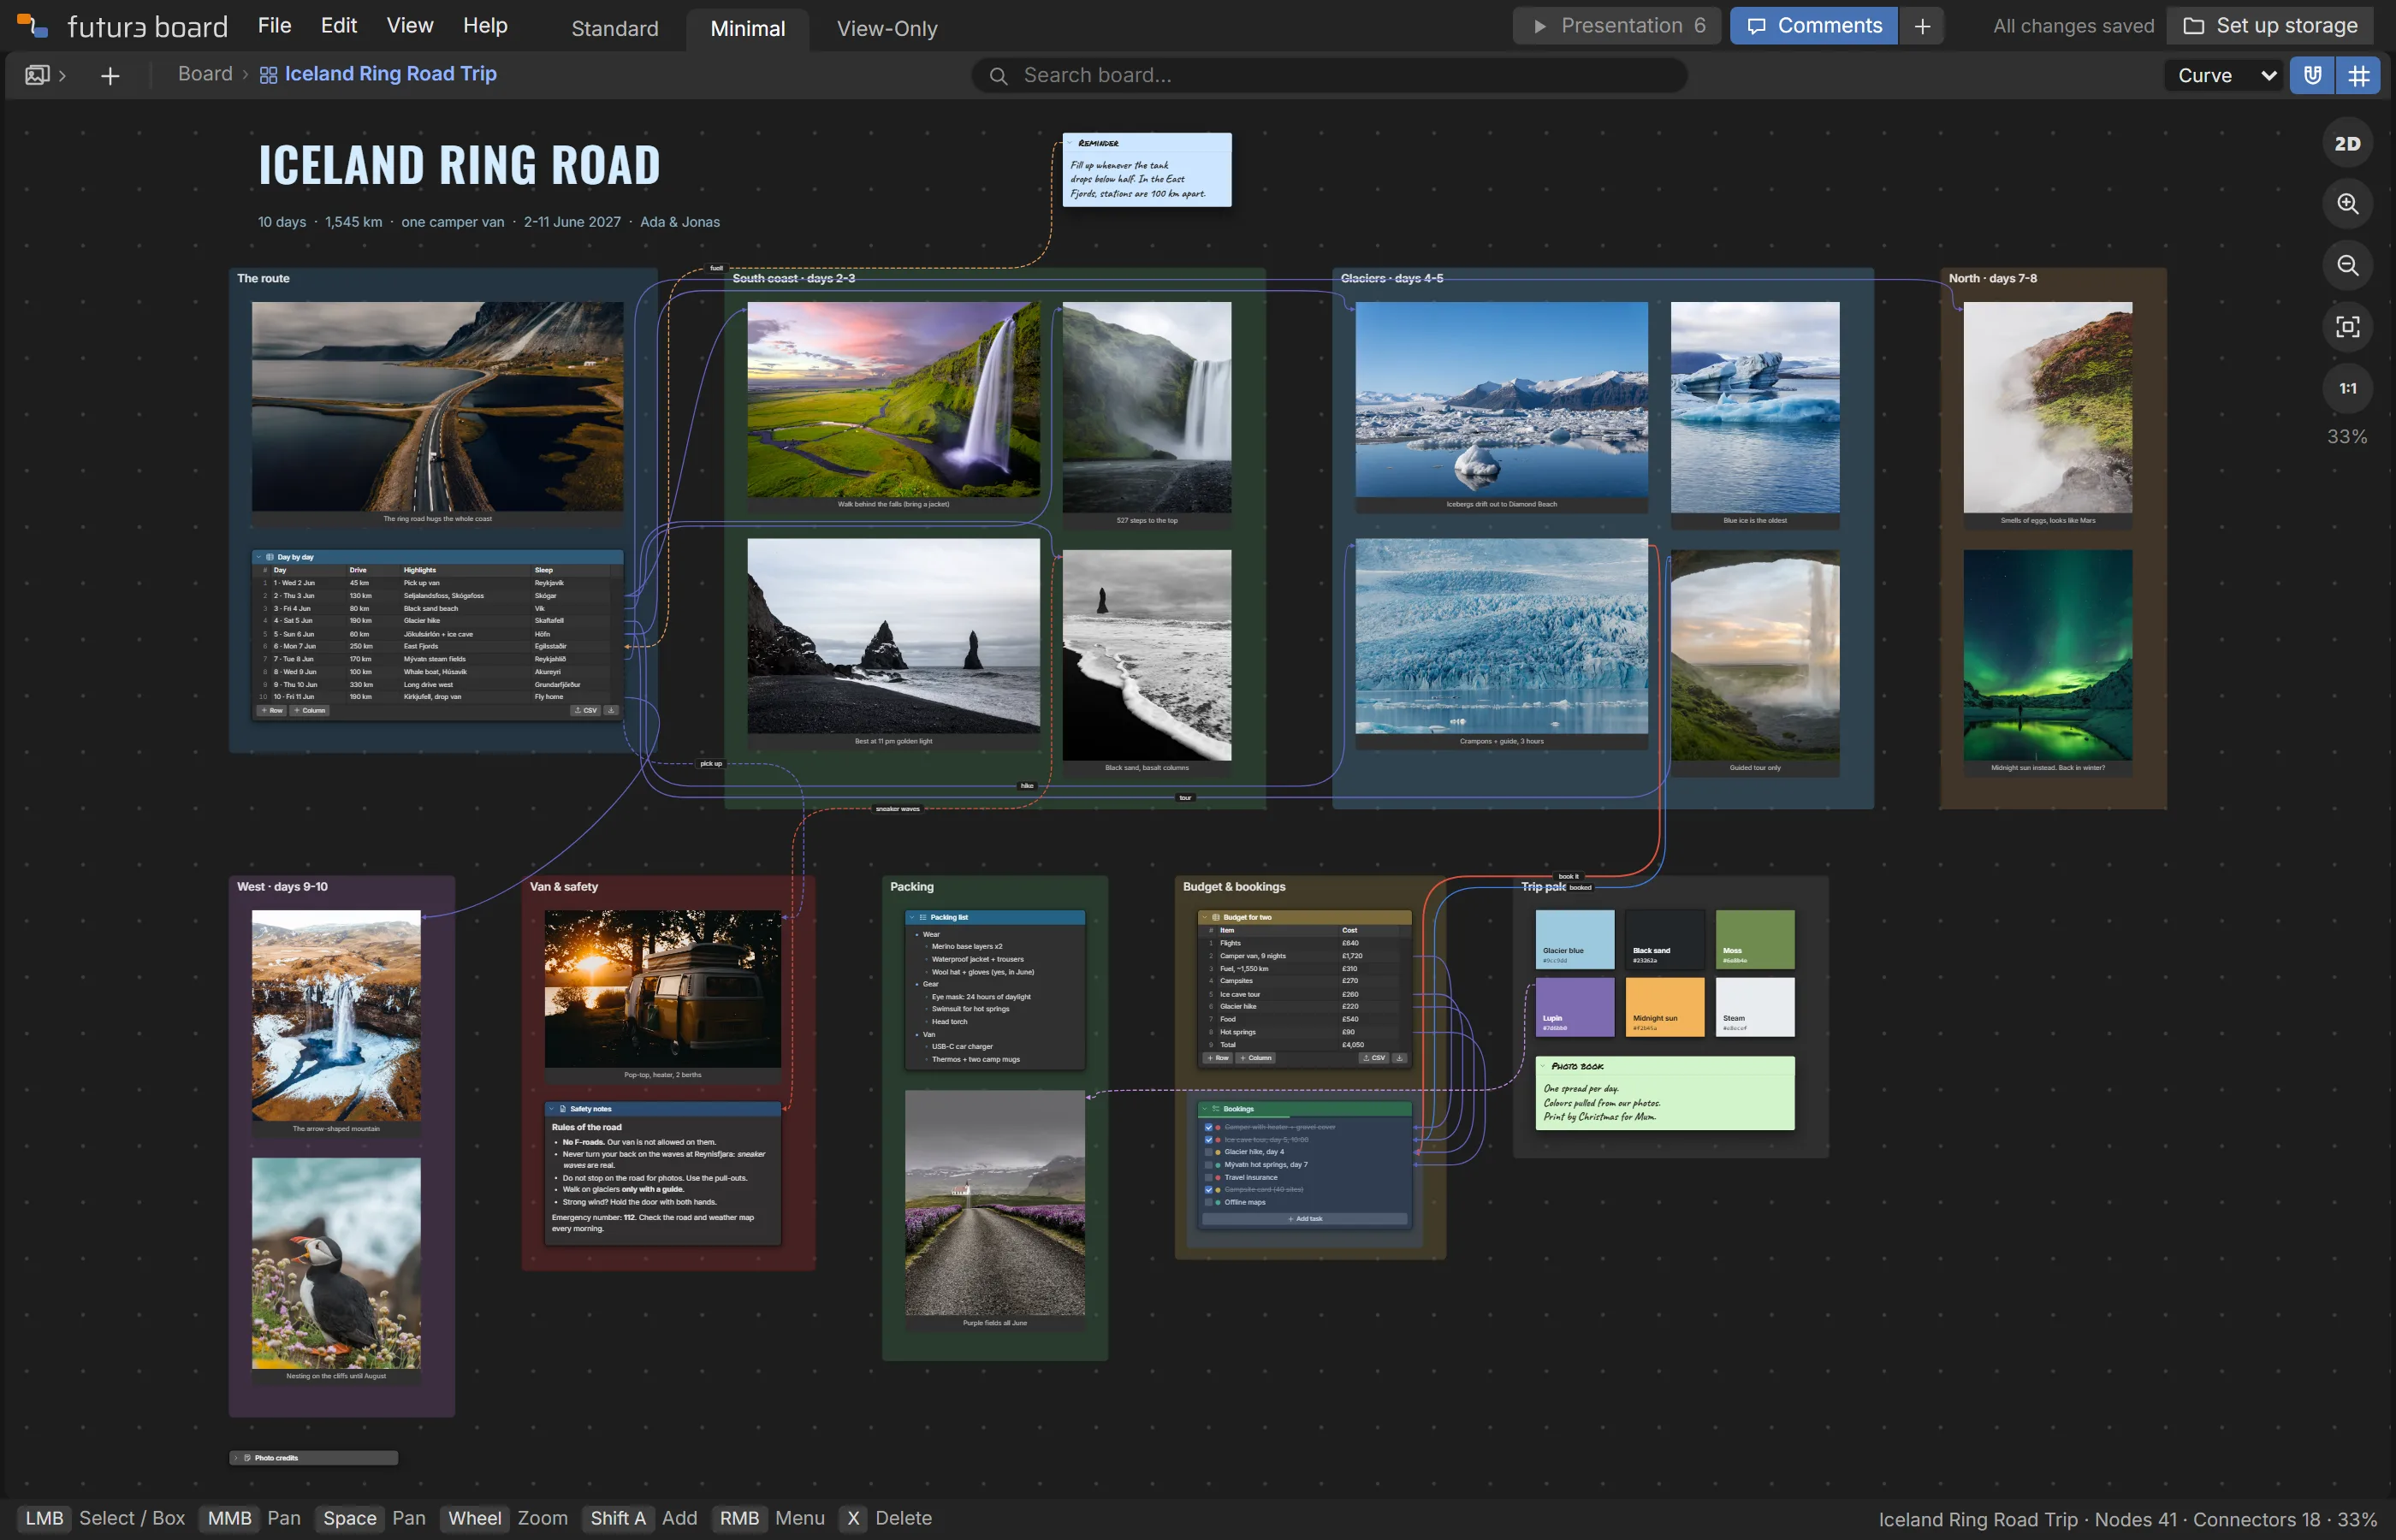Open the Comments panel
2396x1540 pixels.
(1814, 26)
